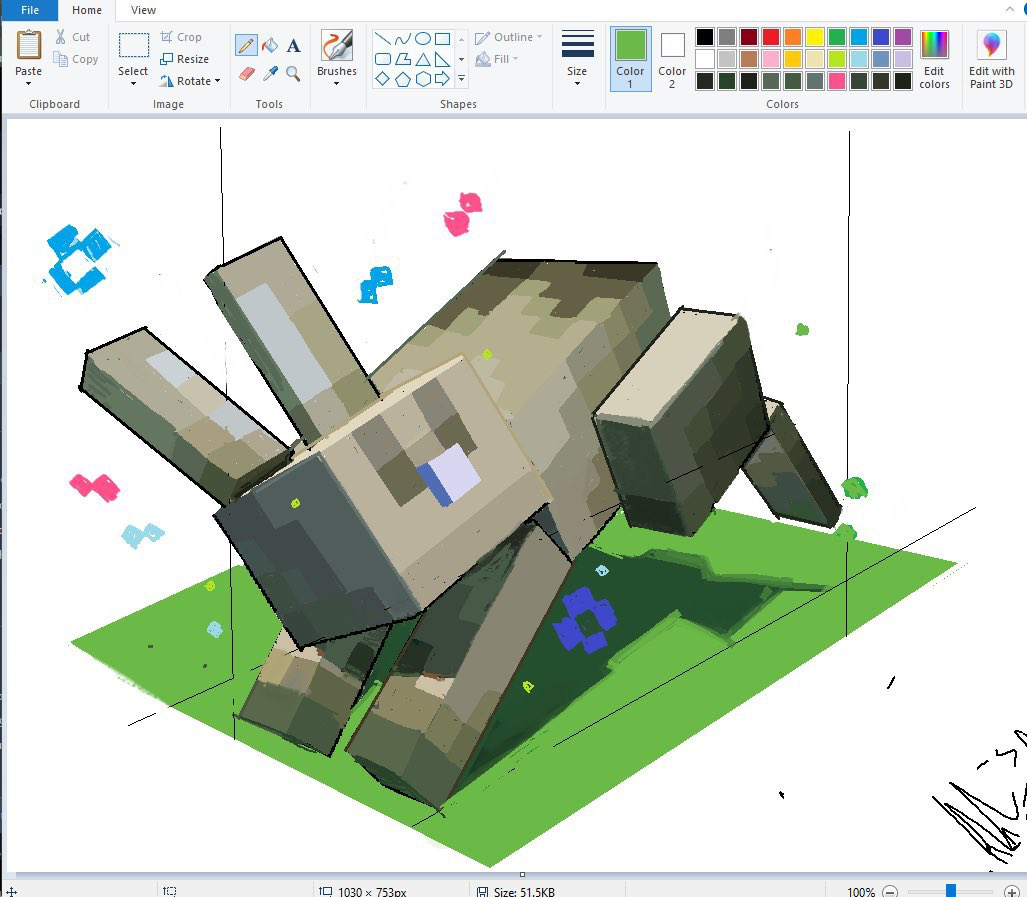Viewport: 1027px width, 897px height.
Task: Click the Crop button
Action: point(181,37)
